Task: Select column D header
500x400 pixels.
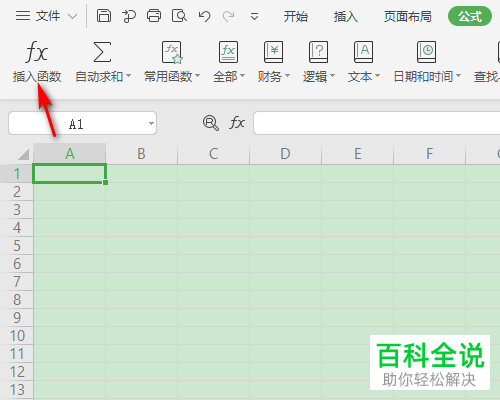Action: coord(286,154)
